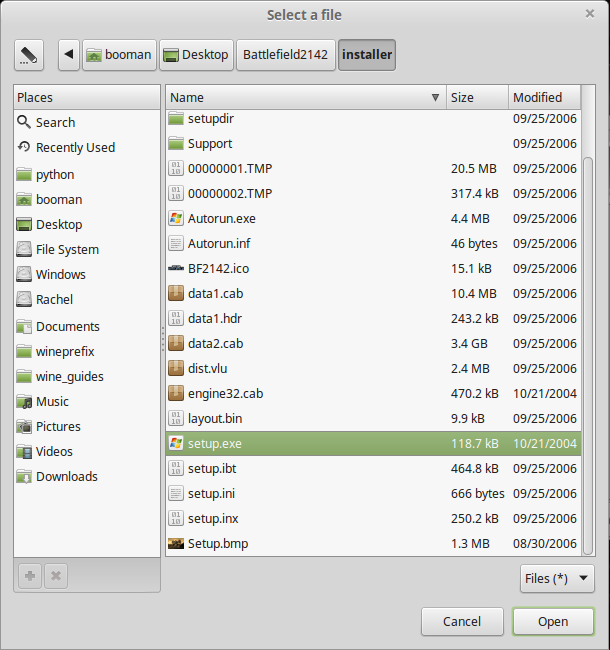Screen dimensions: 610x650
Task: Select booman home folder in Places
Action: pos(87,199)
